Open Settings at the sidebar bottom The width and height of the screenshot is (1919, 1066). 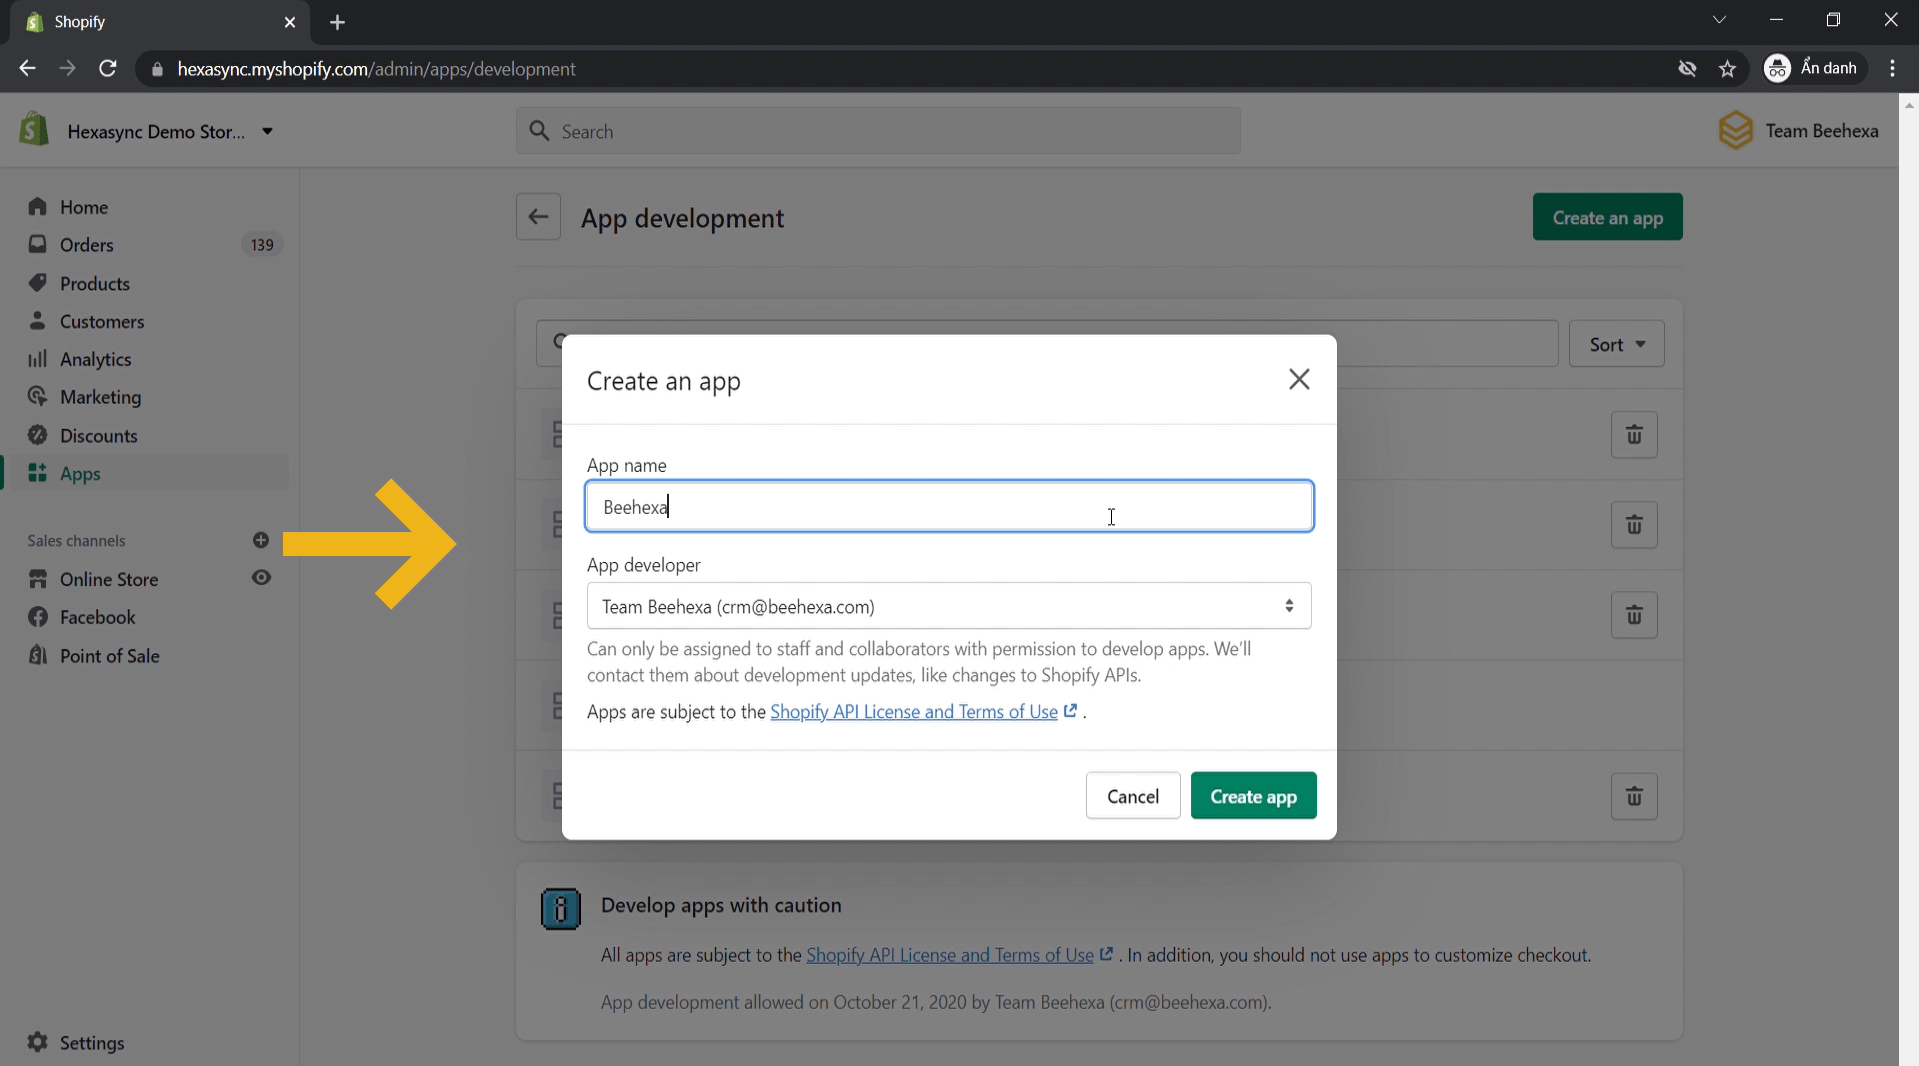(91, 1043)
